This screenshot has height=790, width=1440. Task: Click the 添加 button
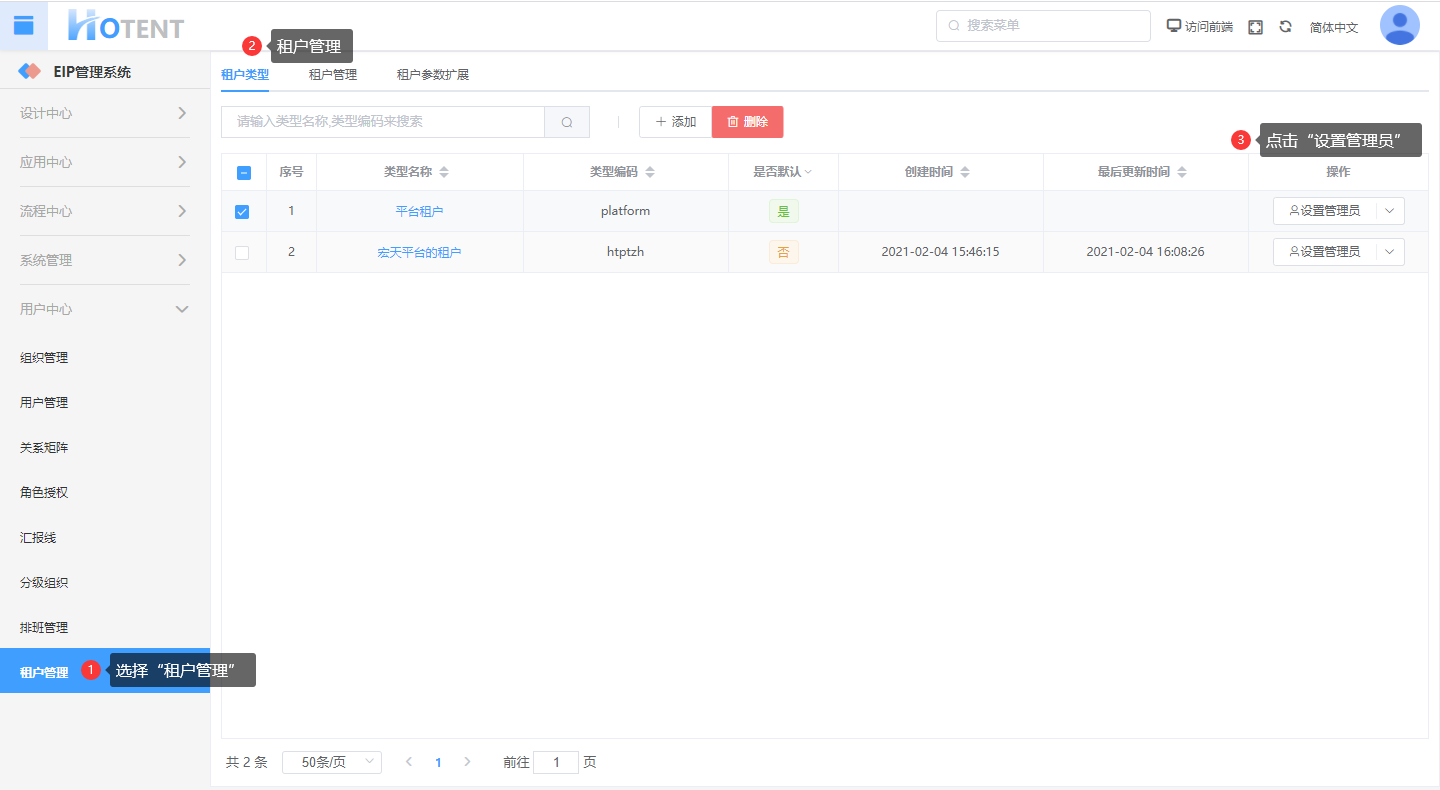675,122
